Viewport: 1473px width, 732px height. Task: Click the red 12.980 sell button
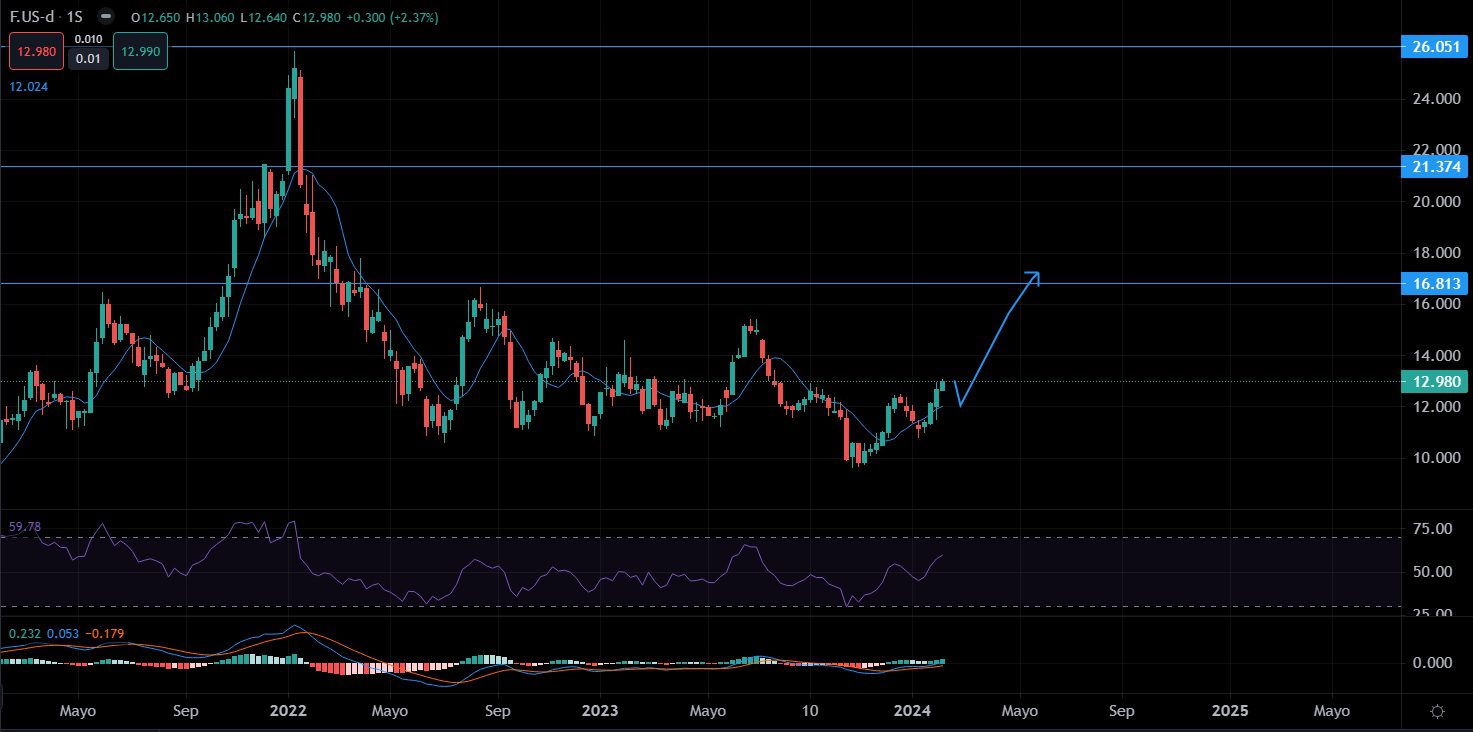coord(37,50)
